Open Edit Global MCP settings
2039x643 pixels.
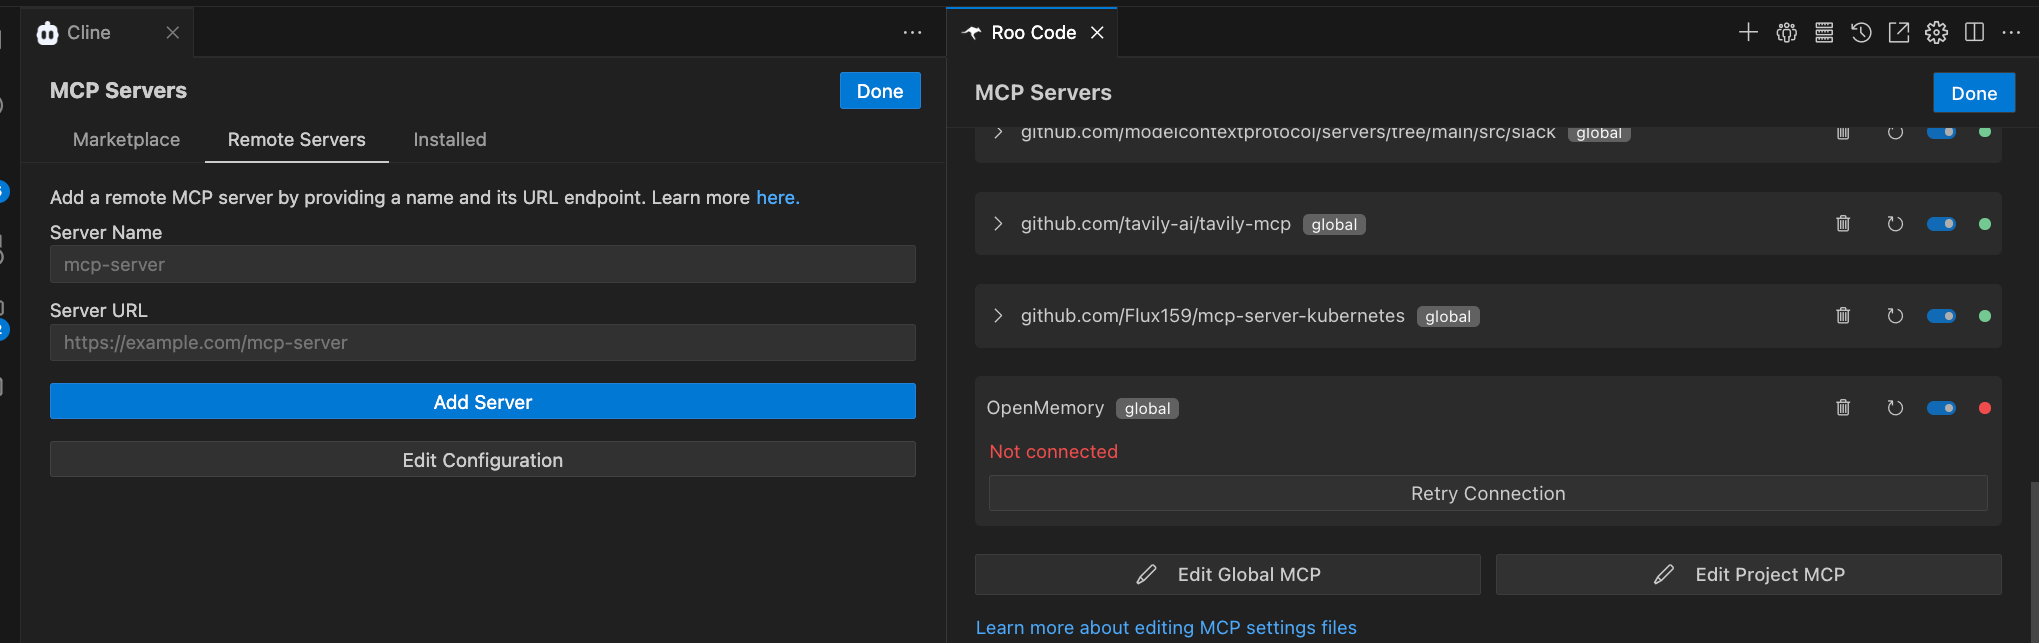[1228, 574]
